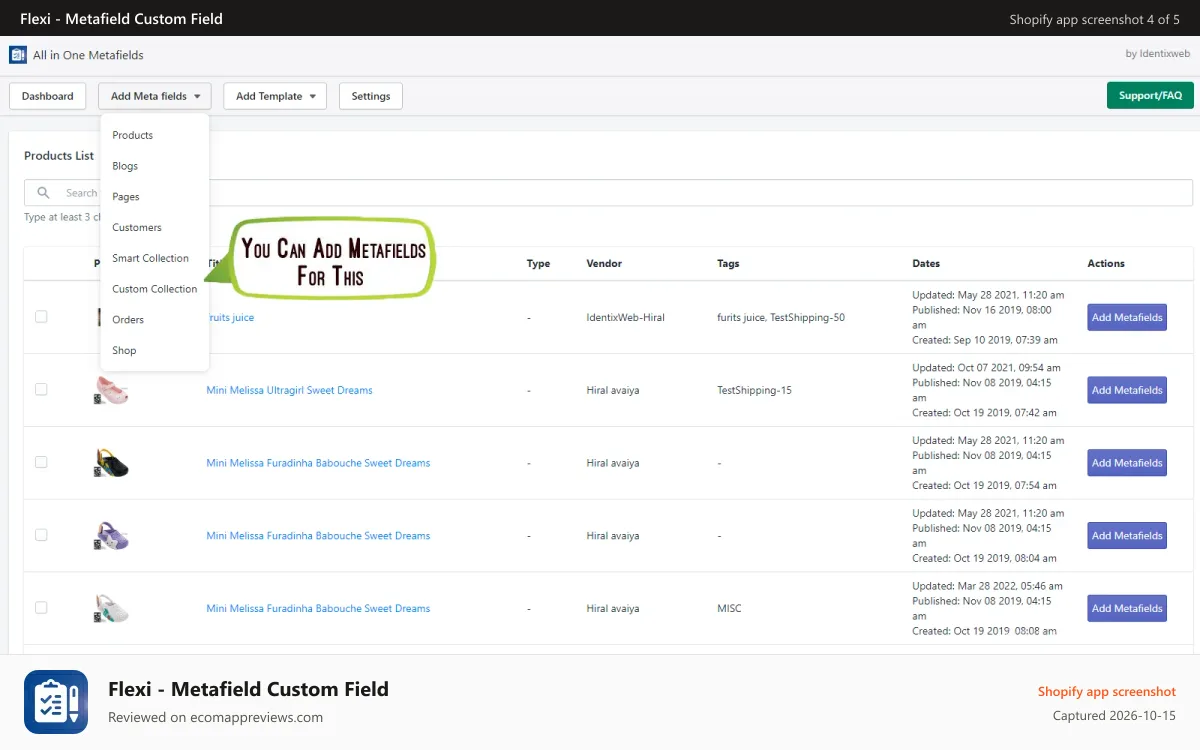The image size is (1200, 750).
Task: Open the Settings button
Action: pos(371,96)
